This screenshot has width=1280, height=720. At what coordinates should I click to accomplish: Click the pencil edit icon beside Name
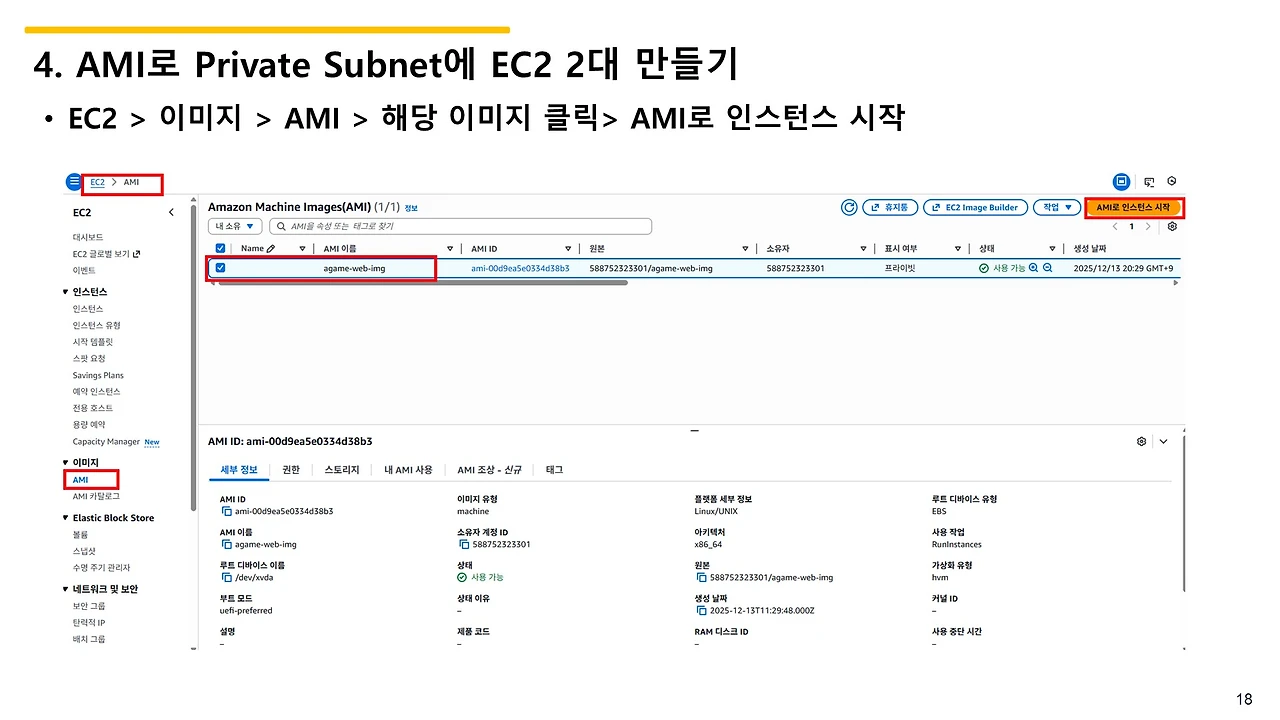pyautogui.click(x=271, y=248)
